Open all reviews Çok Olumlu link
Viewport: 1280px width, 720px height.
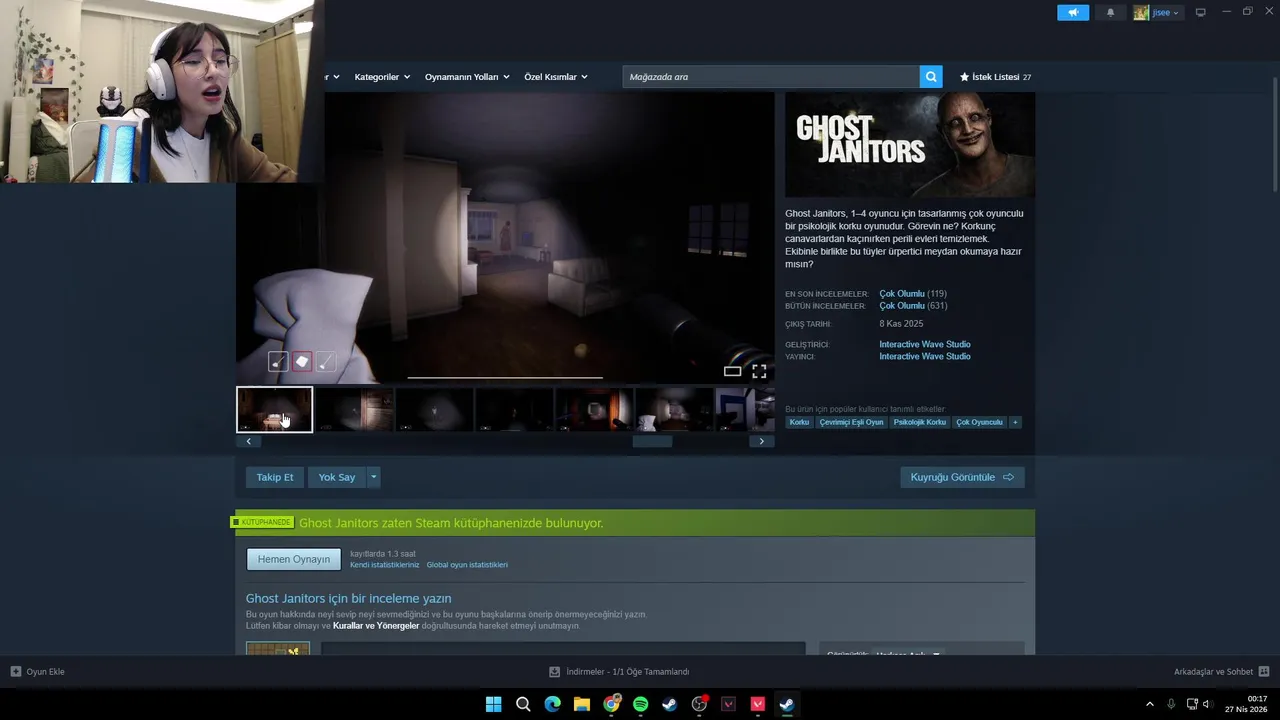pos(902,306)
